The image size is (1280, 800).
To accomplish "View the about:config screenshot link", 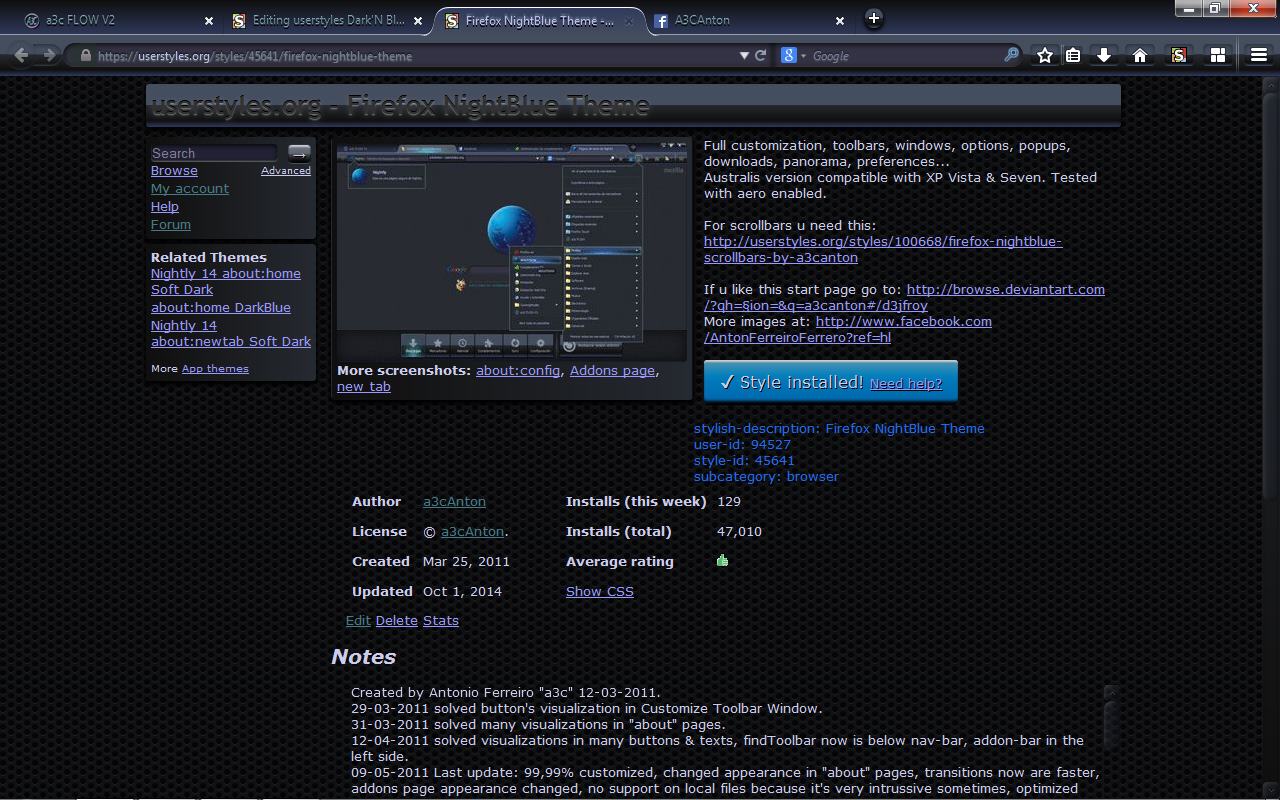I will pos(518,371).
